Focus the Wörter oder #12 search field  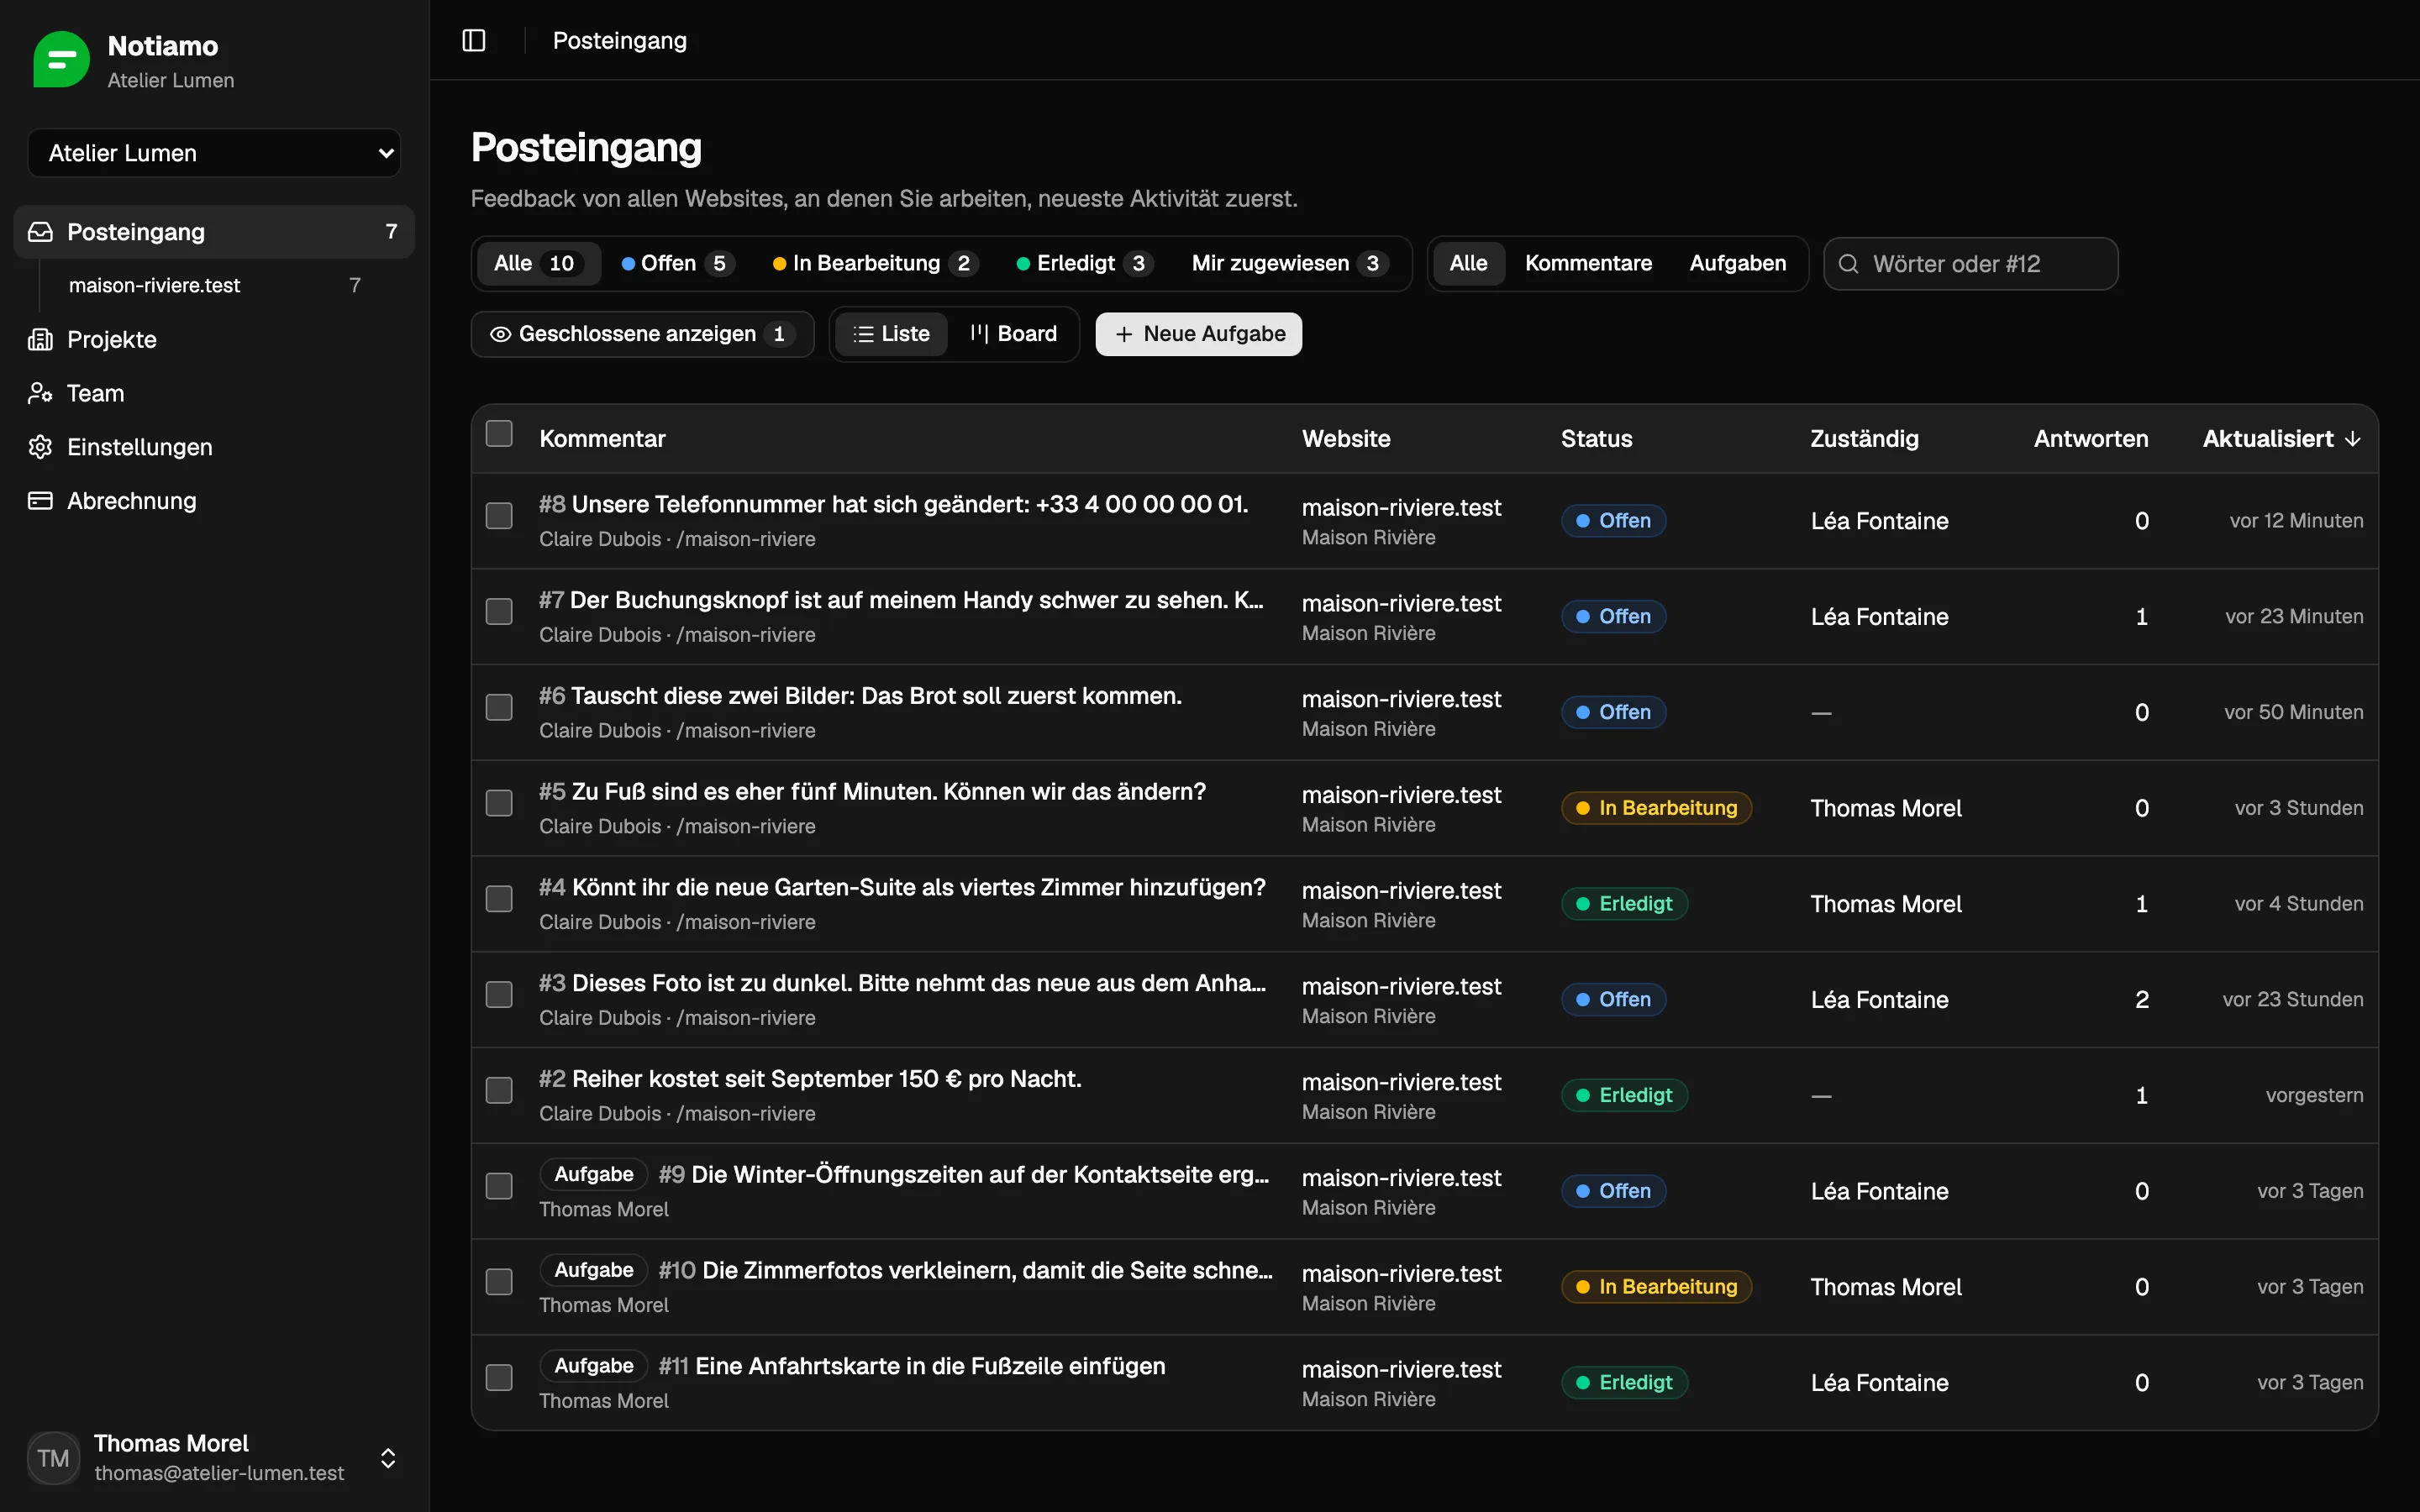pos(1970,264)
